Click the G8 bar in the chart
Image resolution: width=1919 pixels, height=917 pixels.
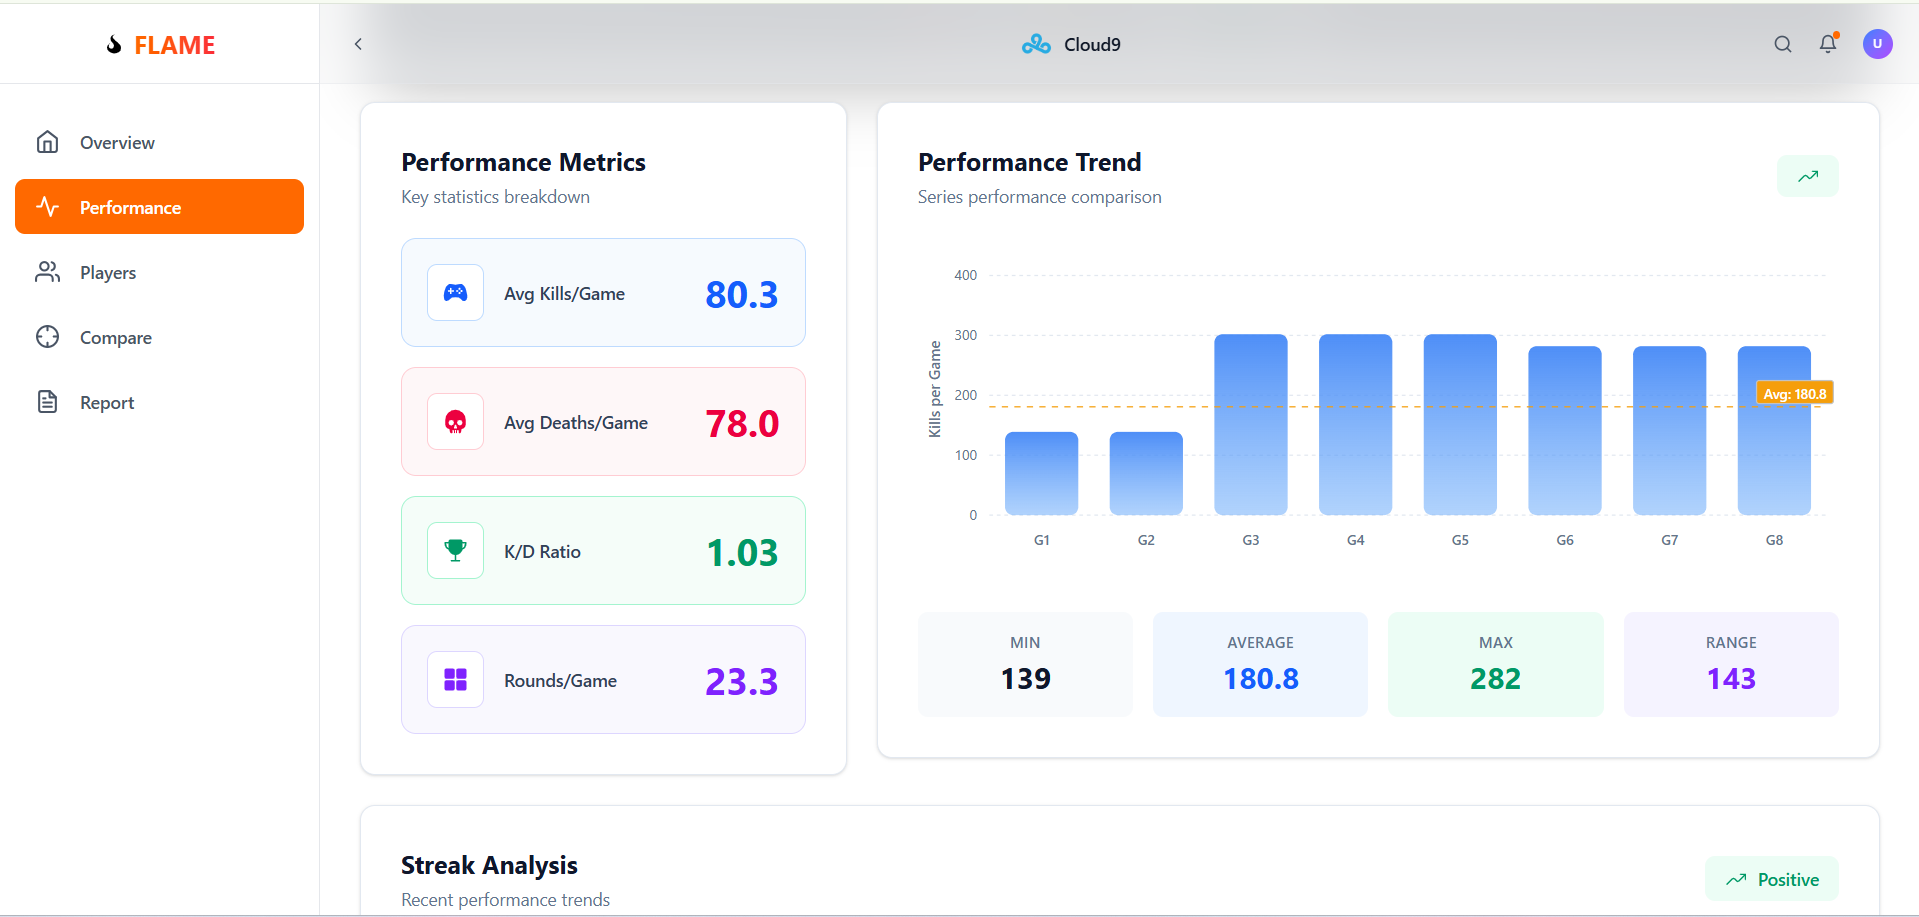pos(1774,431)
